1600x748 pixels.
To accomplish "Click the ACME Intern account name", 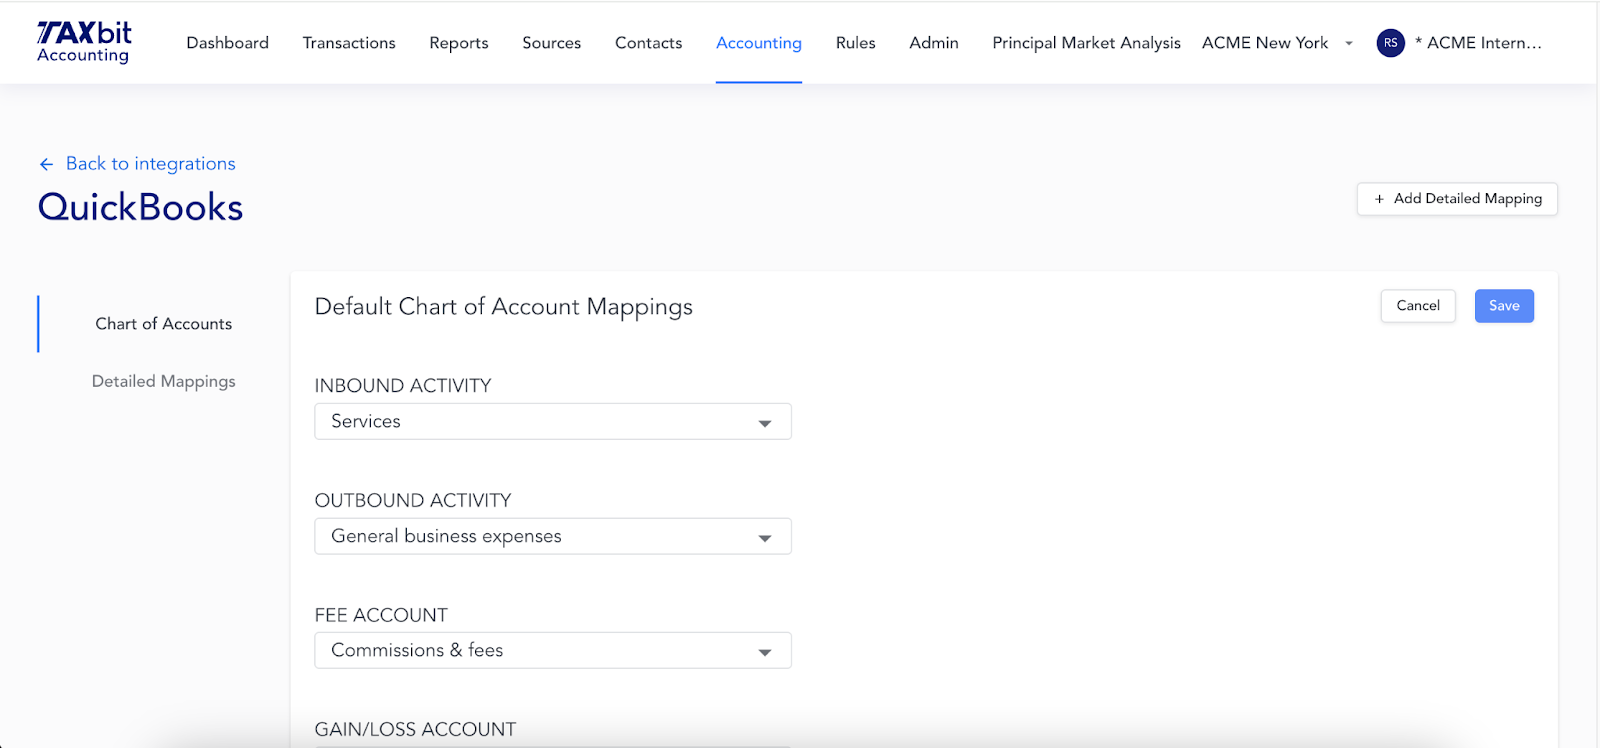I will coord(1483,43).
